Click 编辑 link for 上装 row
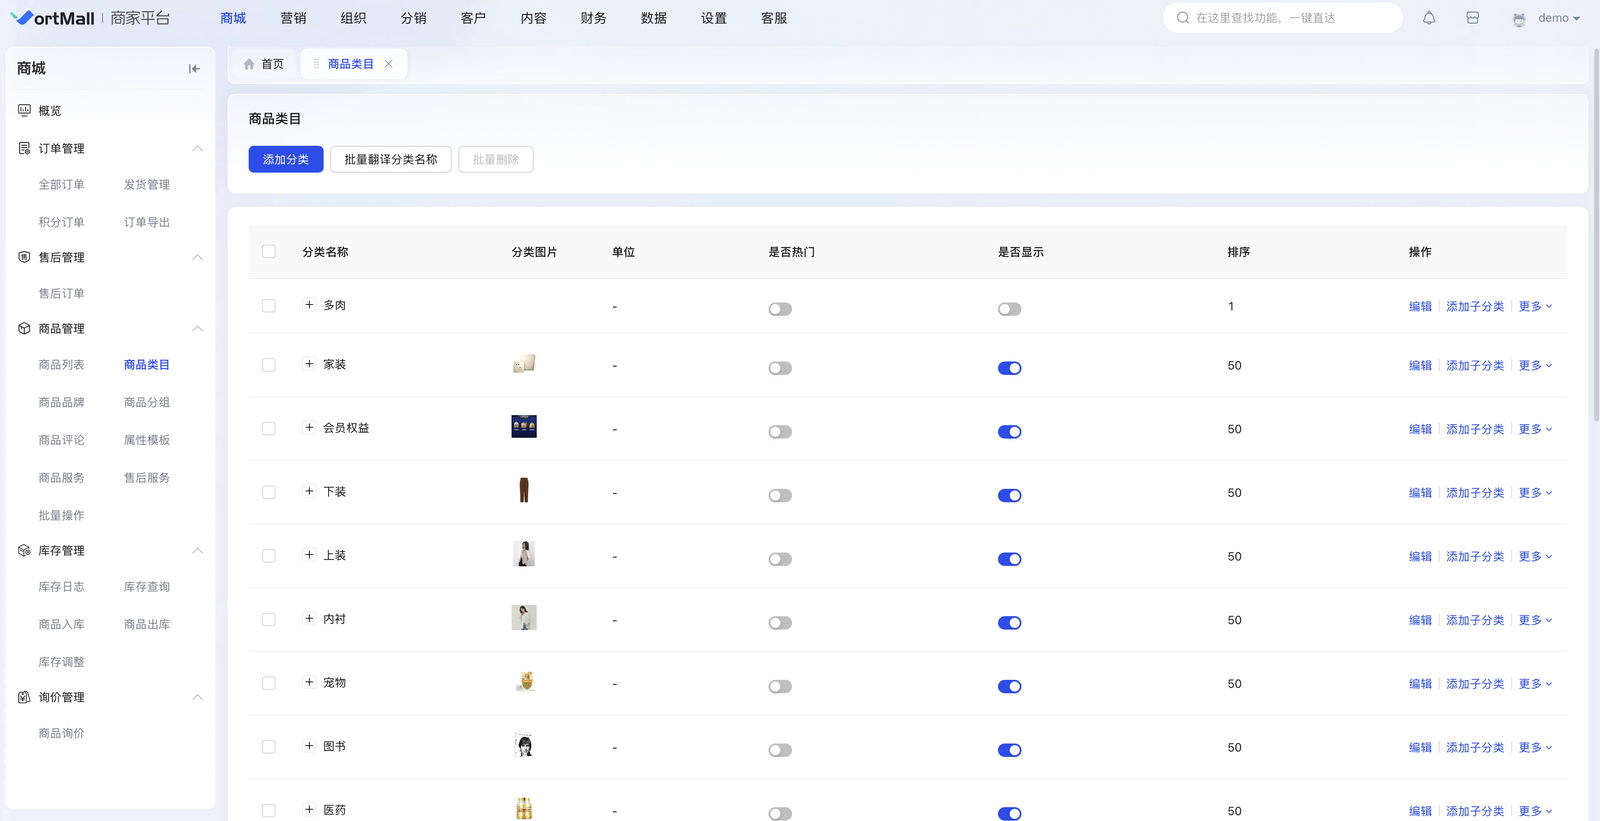Screen dimensions: 1600x821 point(1420,557)
